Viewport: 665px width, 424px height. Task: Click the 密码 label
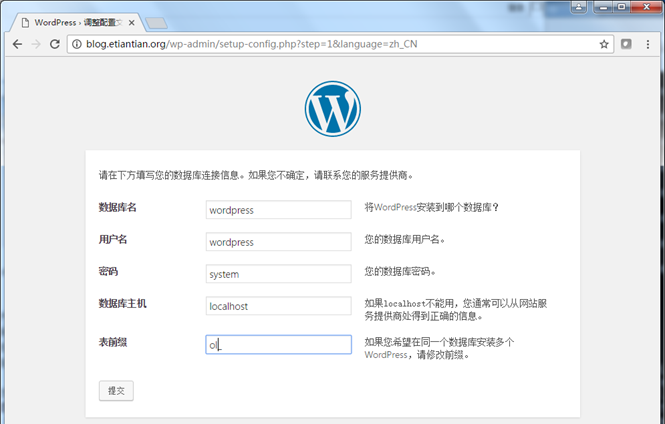click(x=108, y=271)
